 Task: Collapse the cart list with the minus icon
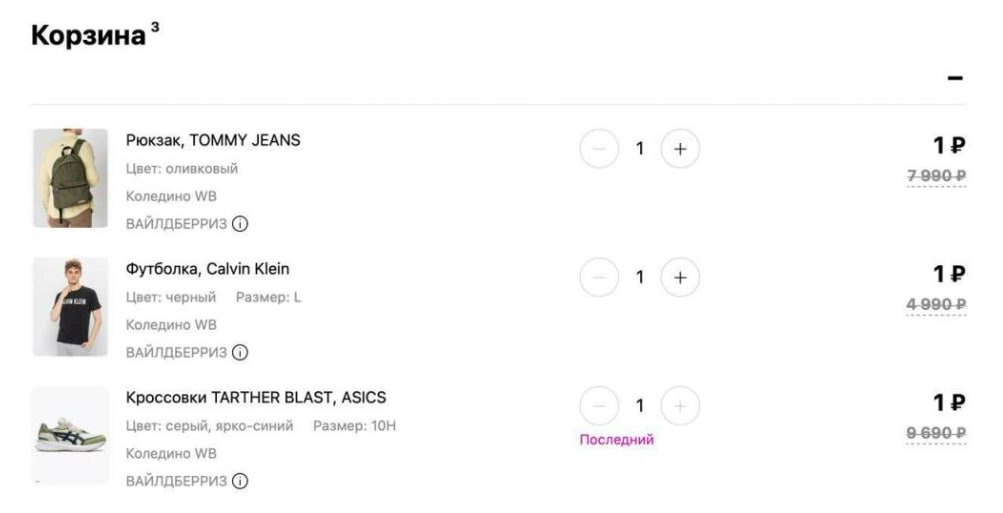coord(955,78)
